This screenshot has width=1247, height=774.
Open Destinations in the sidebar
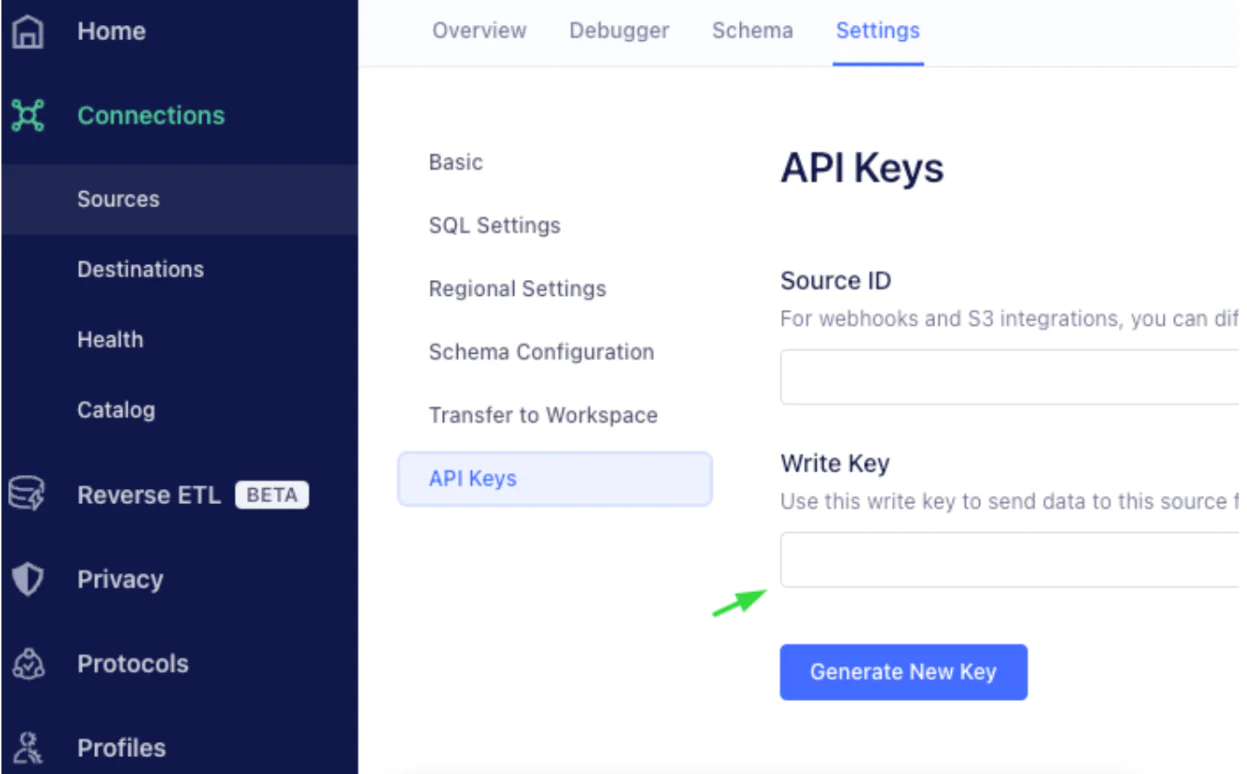[x=140, y=269]
